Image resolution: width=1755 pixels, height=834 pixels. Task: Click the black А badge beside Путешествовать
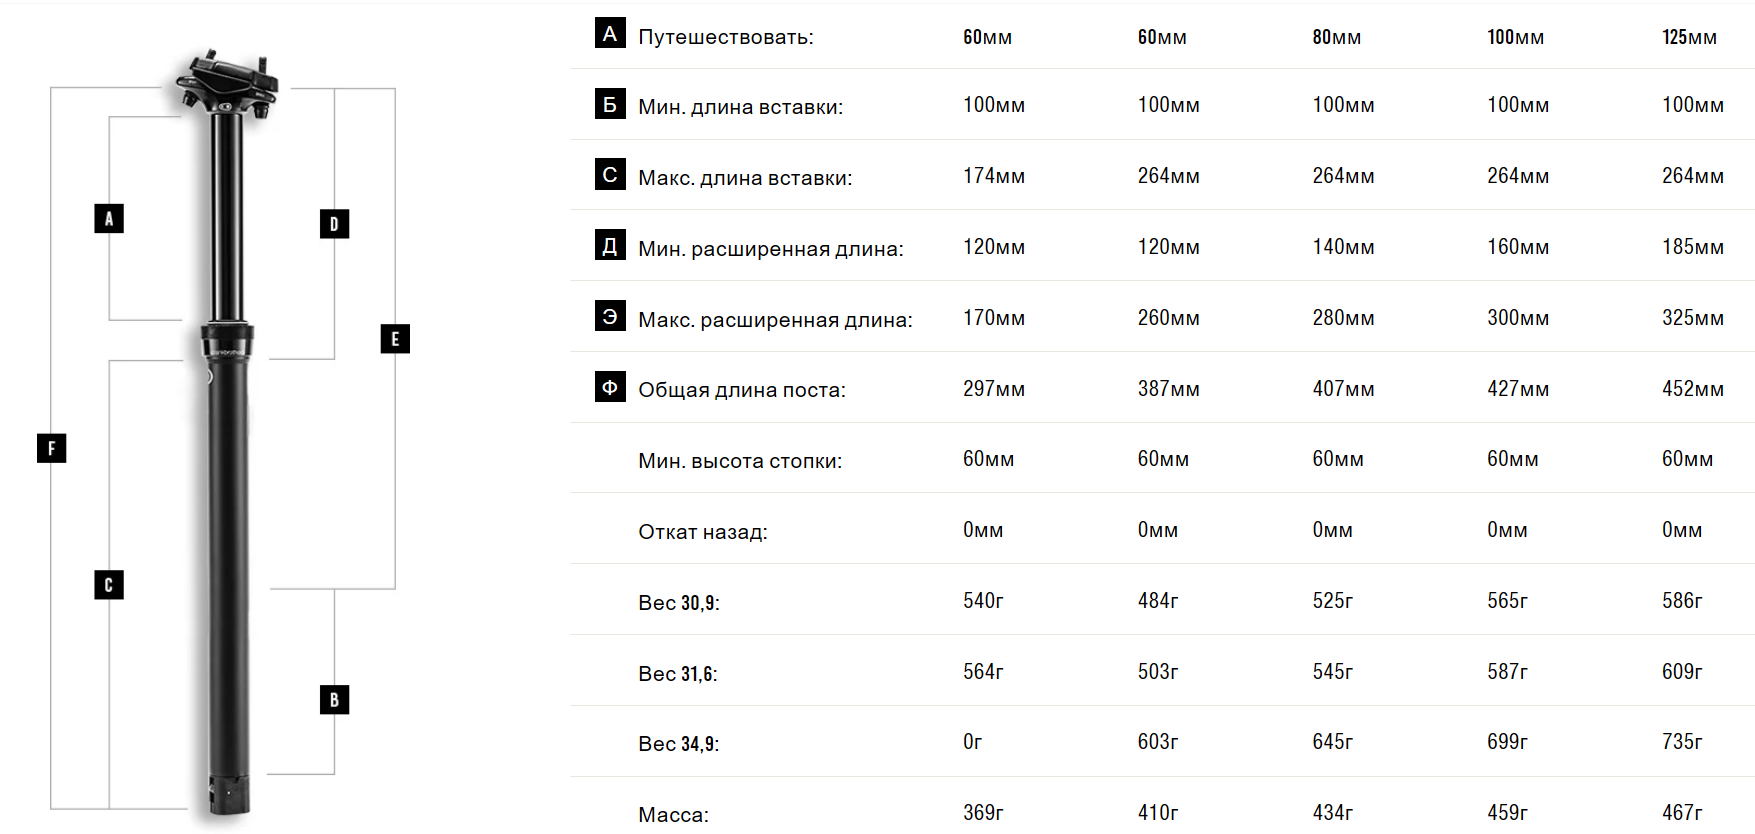coord(610,33)
